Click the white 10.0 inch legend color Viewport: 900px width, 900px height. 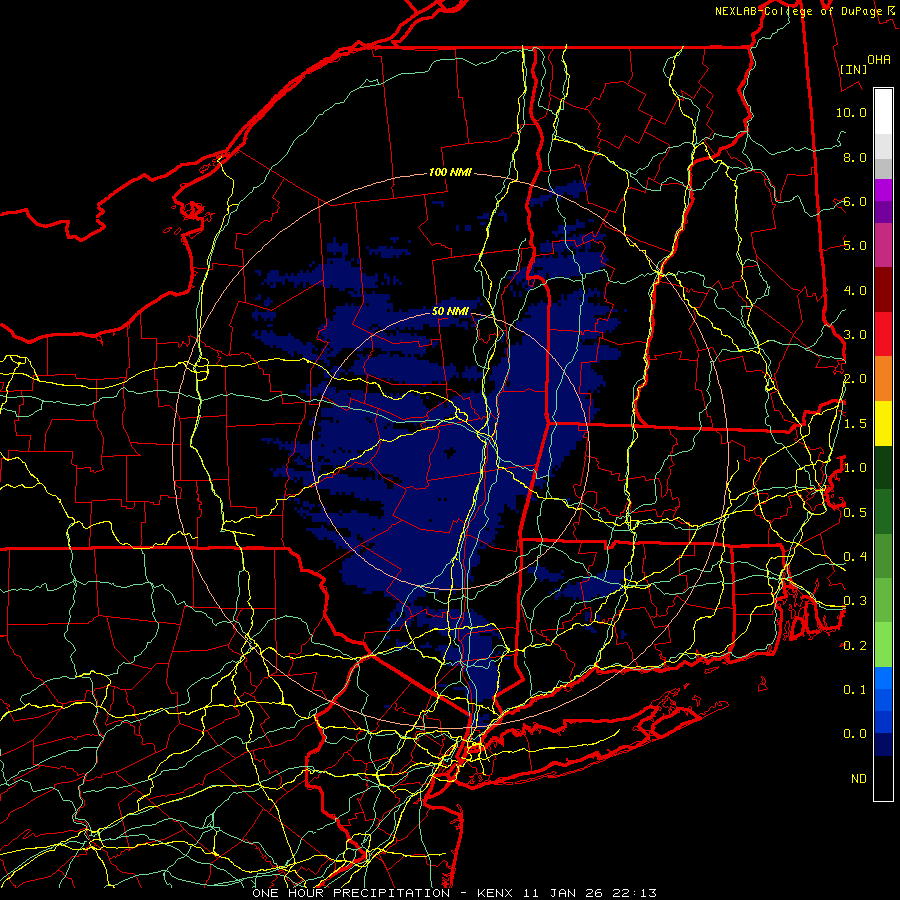tap(883, 112)
